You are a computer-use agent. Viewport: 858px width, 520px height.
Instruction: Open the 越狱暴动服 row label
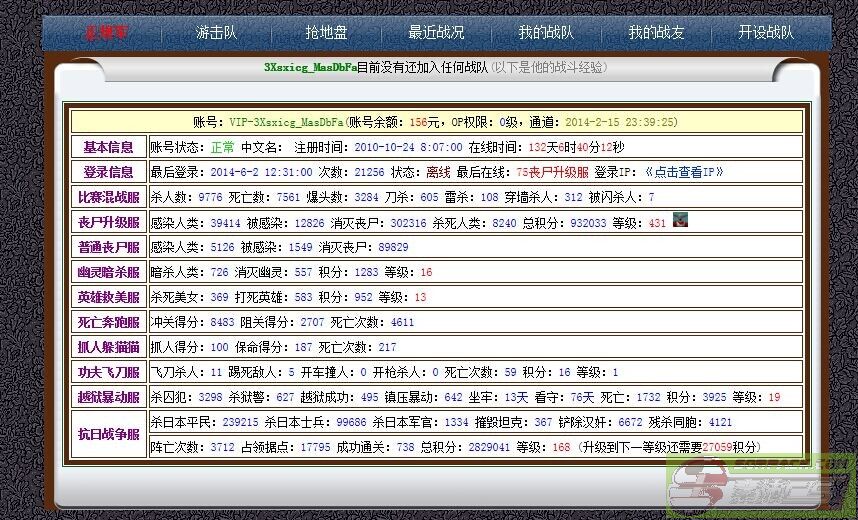[x=108, y=397]
